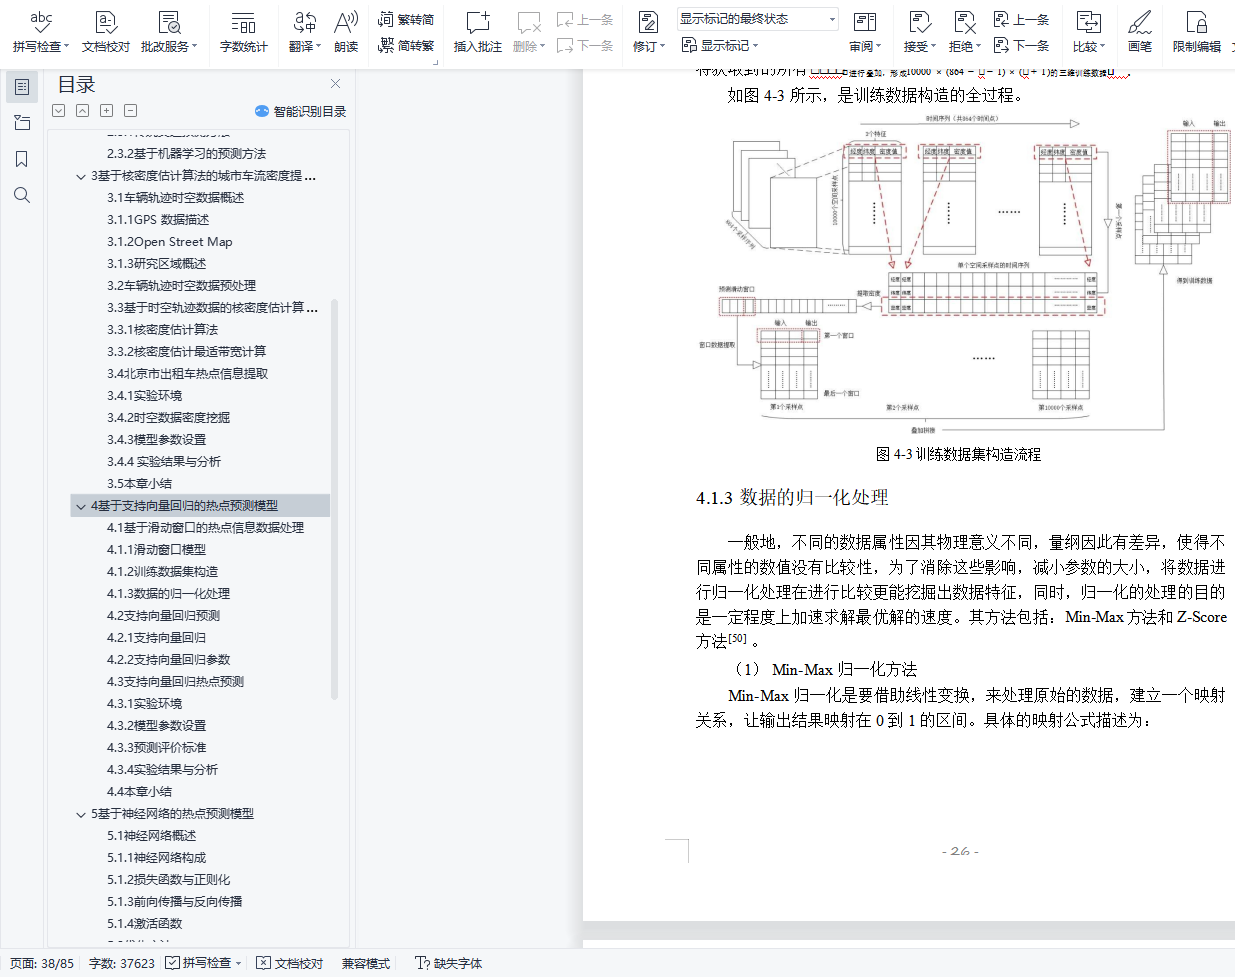Go to 4.3.3预测评价标准 heading
Image resolution: width=1235 pixels, height=977 pixels.
tap(156, 748)
